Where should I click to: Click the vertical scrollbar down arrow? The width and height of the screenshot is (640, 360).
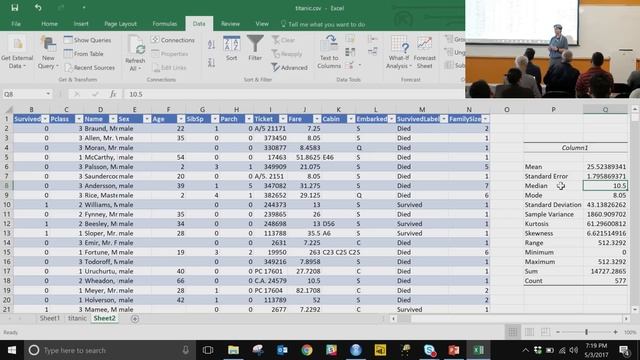tap(635, 310)
